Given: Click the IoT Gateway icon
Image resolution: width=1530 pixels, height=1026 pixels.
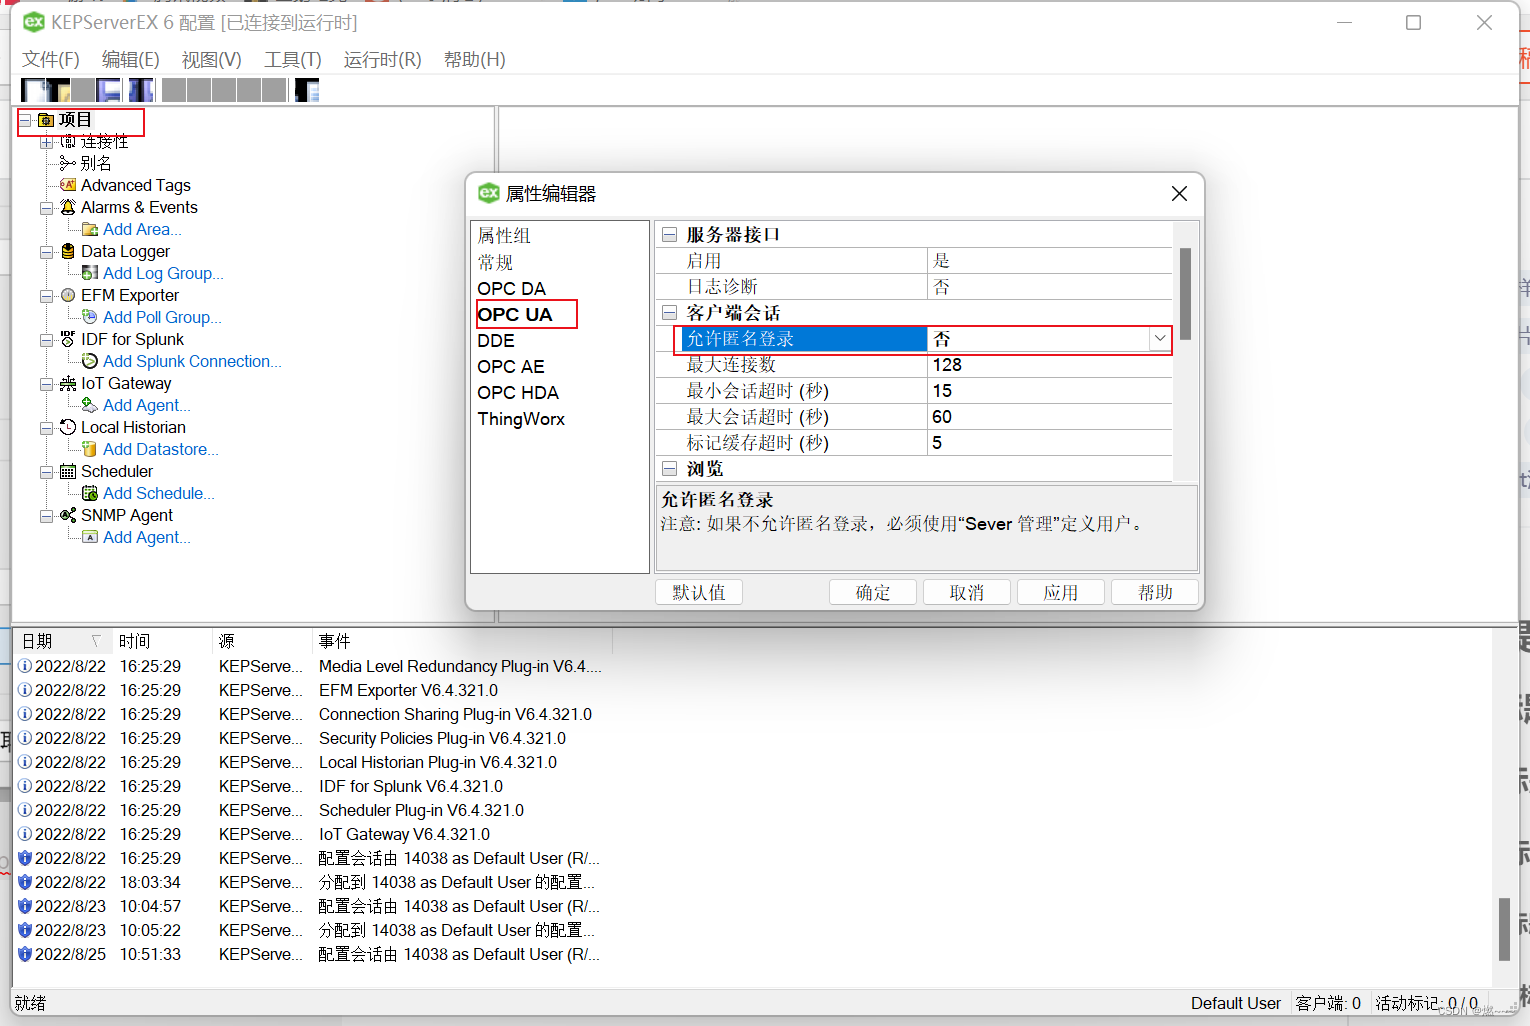Looking at the screenshot, I should point(68,383).
